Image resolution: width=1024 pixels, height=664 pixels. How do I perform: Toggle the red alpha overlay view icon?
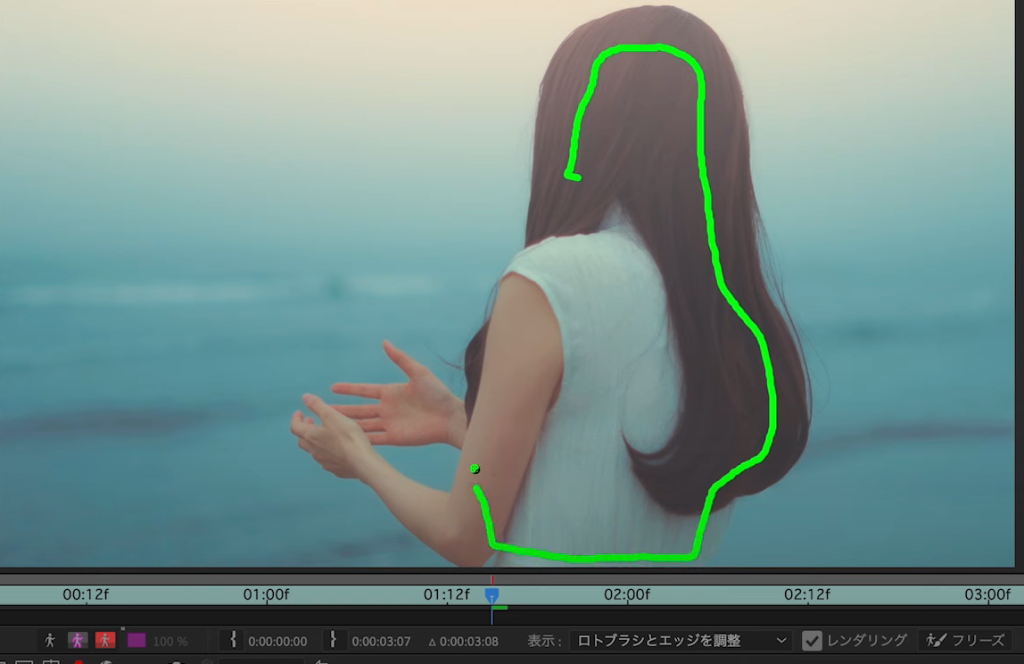[x=105, y=640]
